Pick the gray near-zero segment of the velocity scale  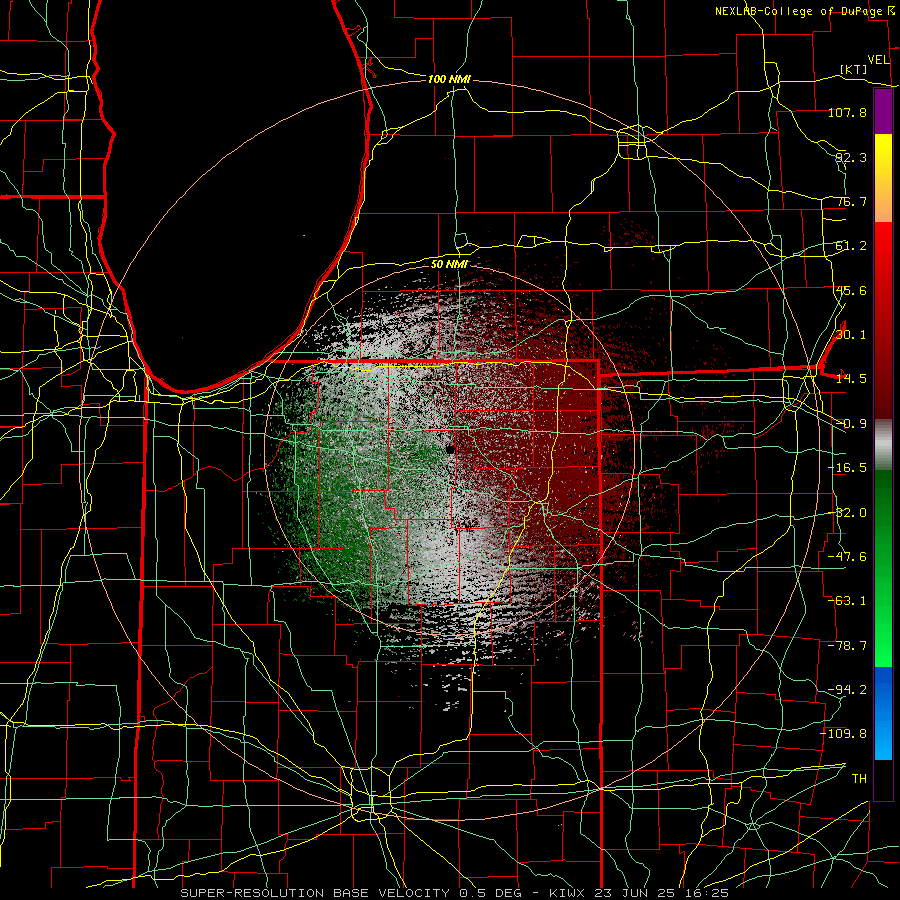pyautogui.click(x=883, y=445)
